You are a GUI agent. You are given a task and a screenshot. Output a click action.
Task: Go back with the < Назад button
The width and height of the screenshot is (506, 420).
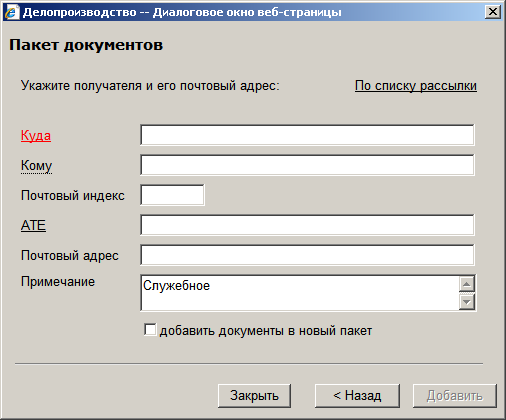(x=357, y=396)
